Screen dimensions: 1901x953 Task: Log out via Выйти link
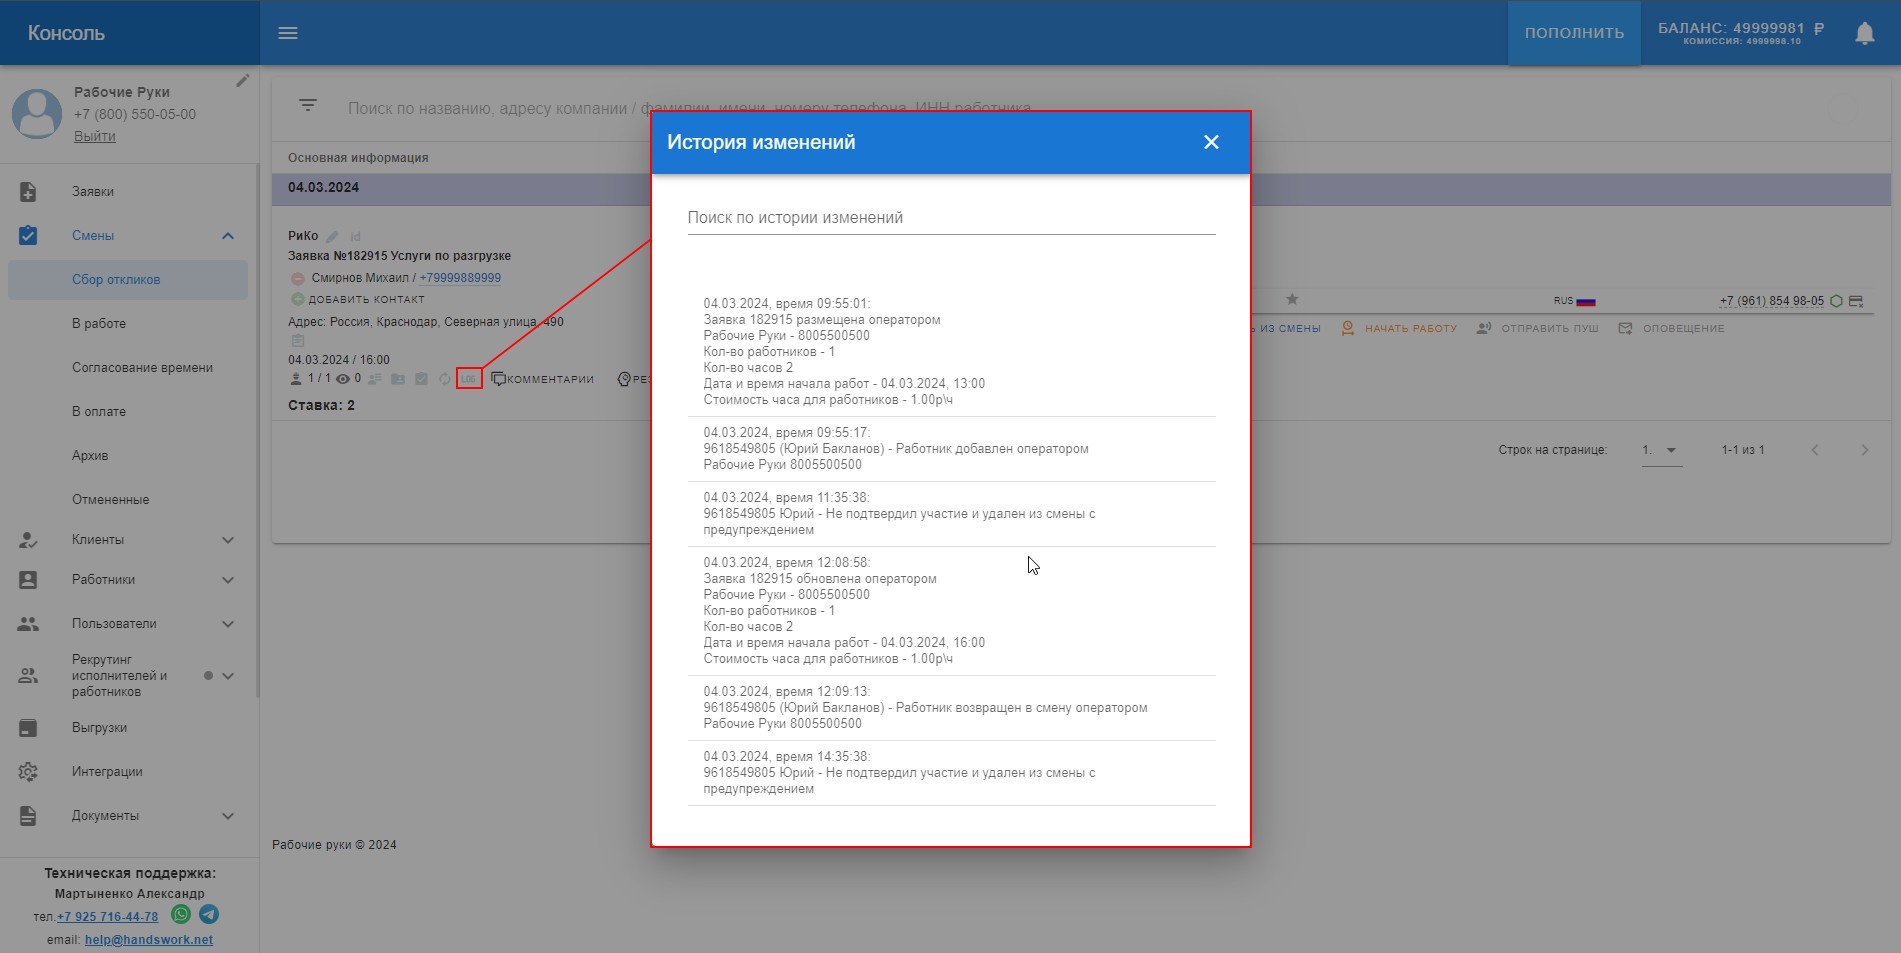pyautogui.click(x=95, y=136)
